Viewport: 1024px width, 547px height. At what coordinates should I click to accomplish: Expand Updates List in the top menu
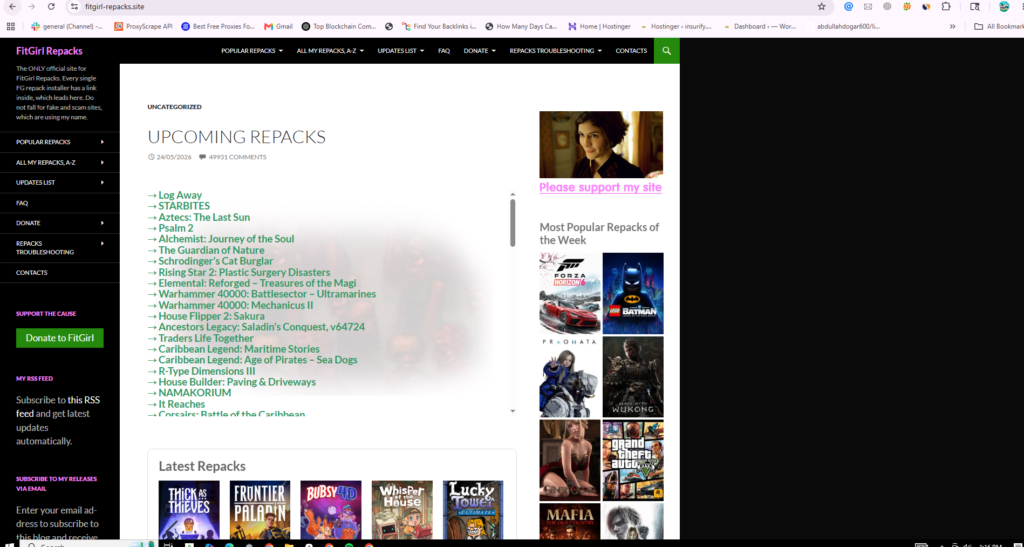(x=400, y=51)
